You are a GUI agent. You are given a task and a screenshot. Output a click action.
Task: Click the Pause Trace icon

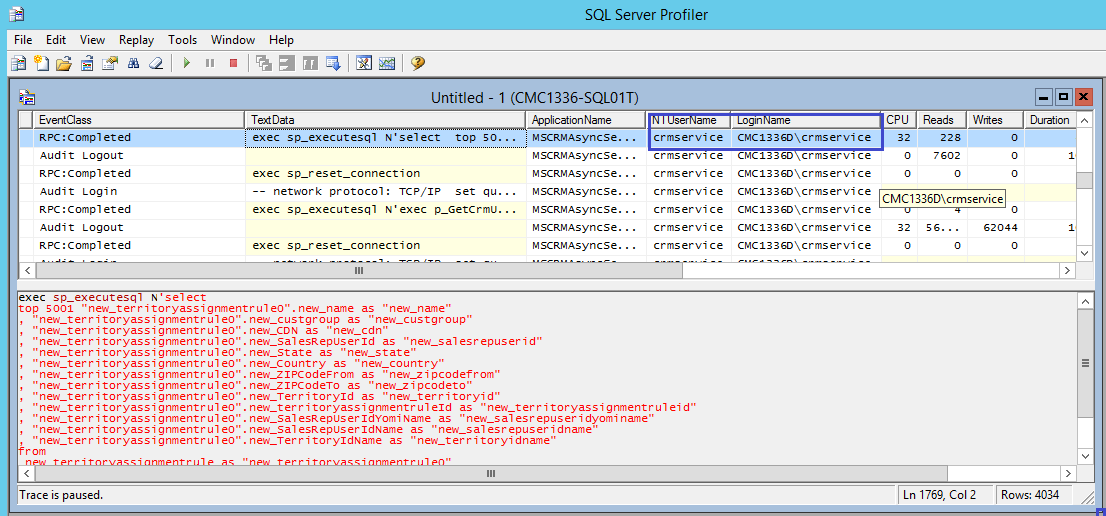[209, 63]
